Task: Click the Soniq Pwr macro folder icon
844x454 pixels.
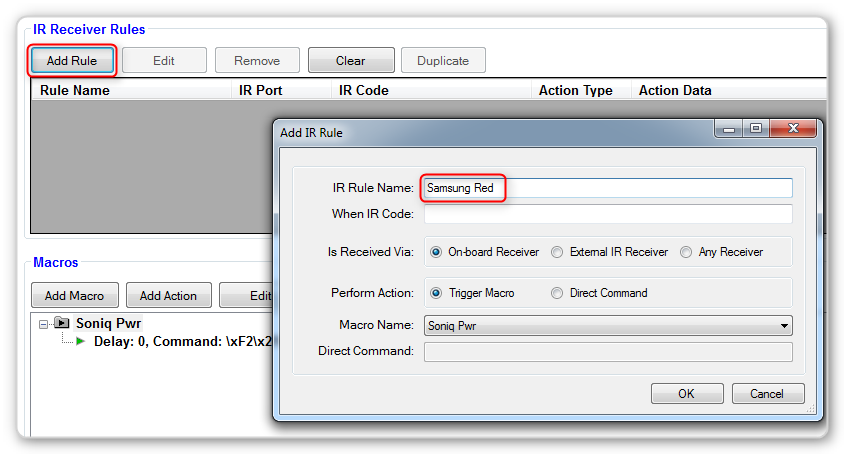Action: pyautogui.click(x=62, y=324)
